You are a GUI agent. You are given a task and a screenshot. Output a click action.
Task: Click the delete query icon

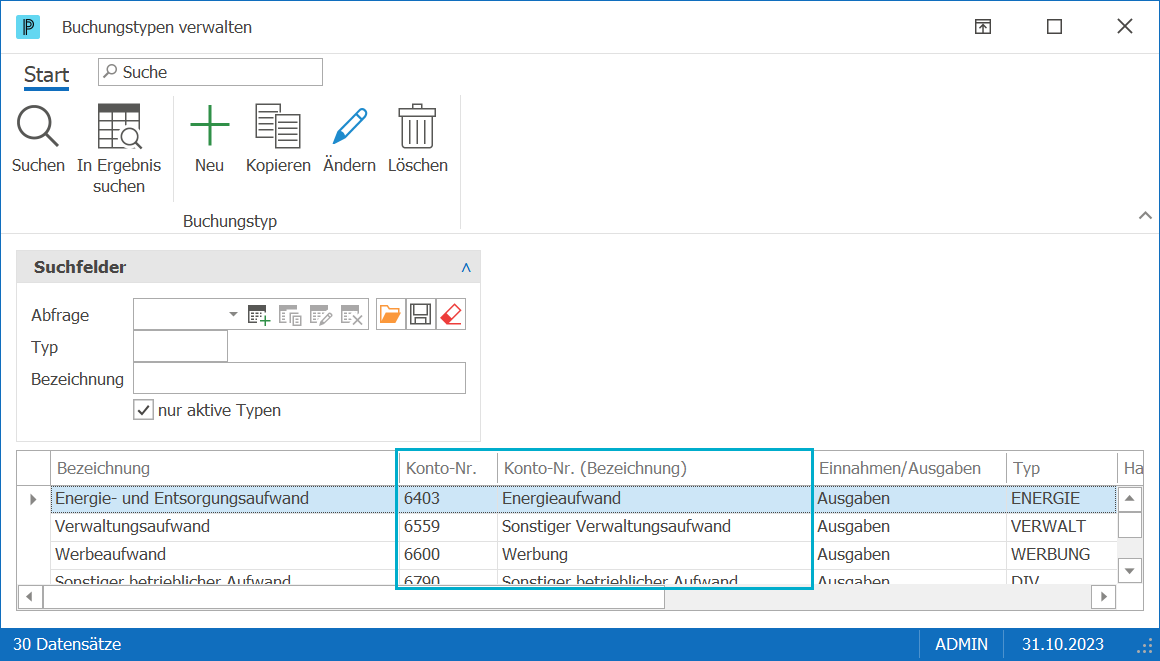351,315
